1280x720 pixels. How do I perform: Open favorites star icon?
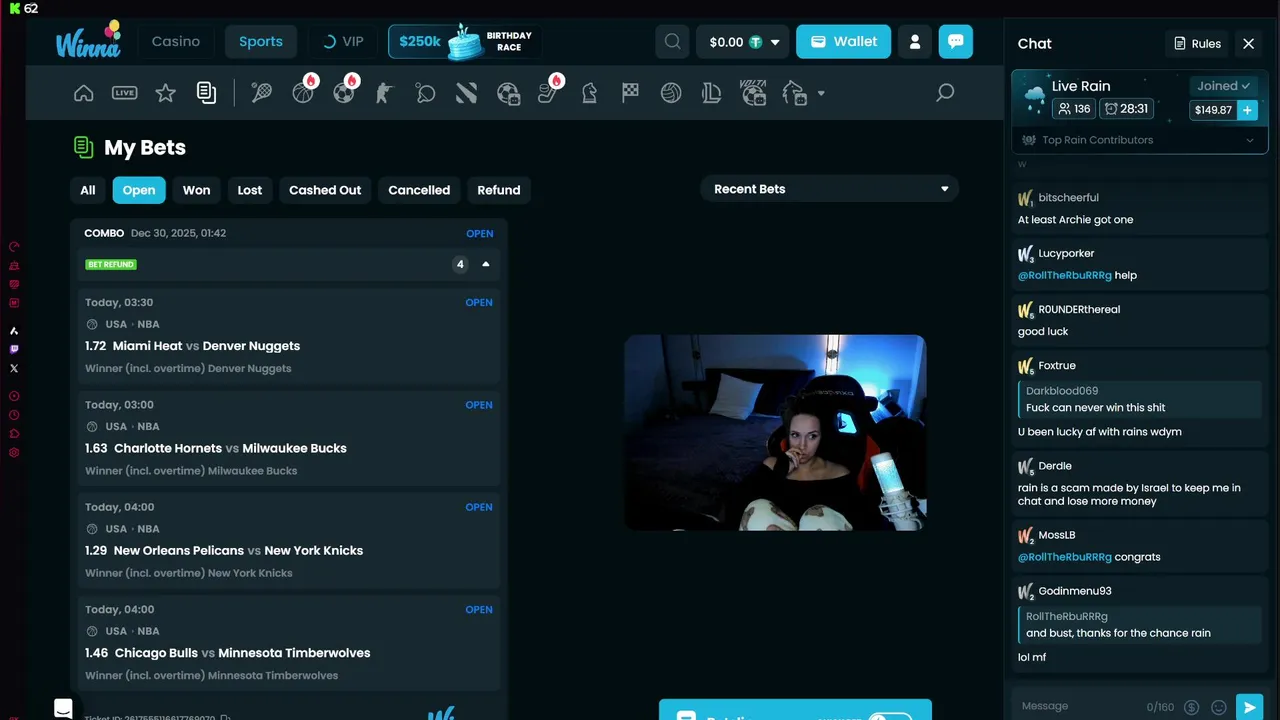166,93
